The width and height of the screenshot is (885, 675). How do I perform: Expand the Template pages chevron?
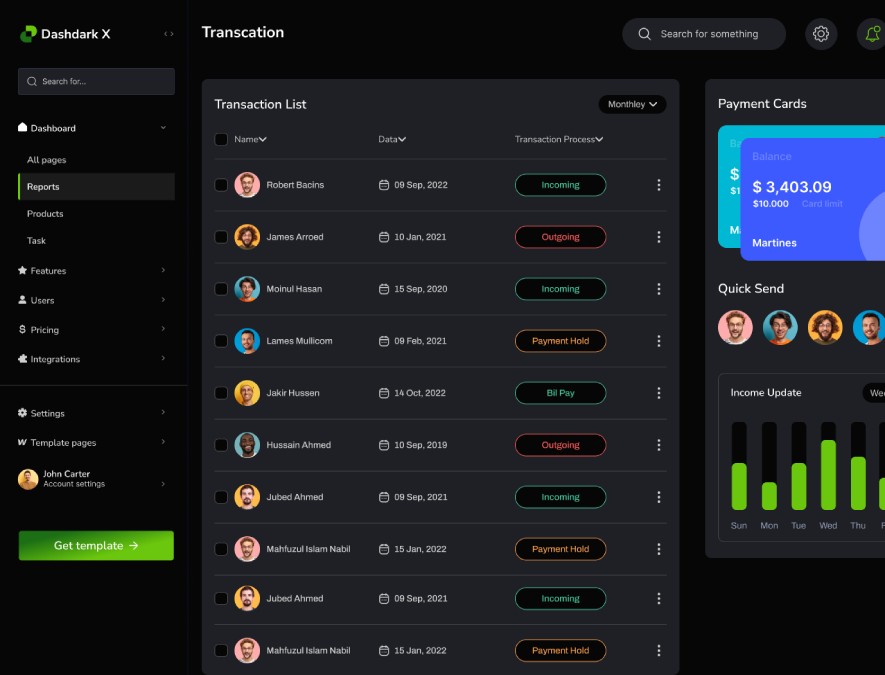pos(163,442)
